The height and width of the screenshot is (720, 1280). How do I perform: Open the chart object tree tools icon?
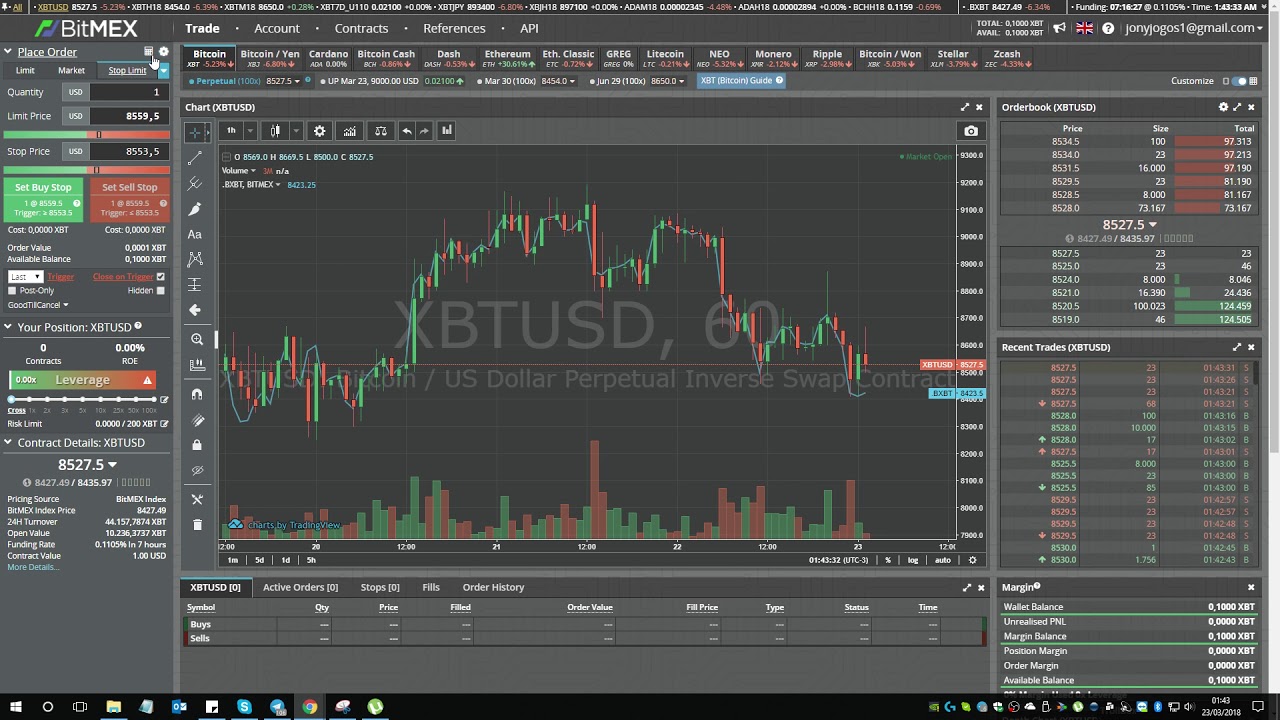click(x=197, y=499)
